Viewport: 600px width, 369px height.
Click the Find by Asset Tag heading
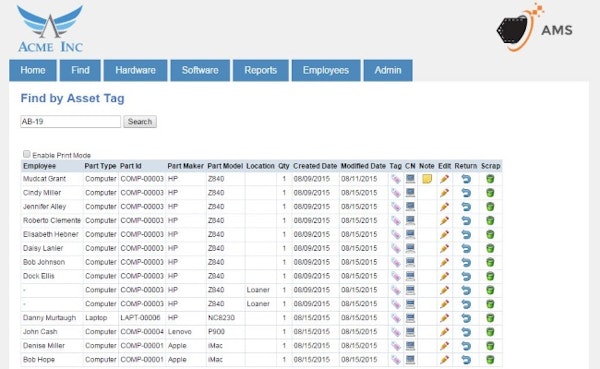click(72, 98)
